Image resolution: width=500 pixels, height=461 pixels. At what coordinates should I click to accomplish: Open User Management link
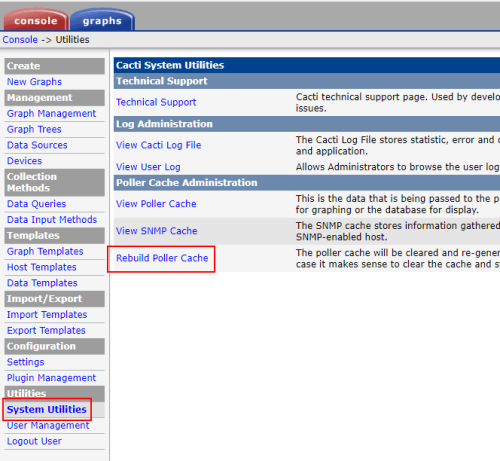(x=48, y=425)
